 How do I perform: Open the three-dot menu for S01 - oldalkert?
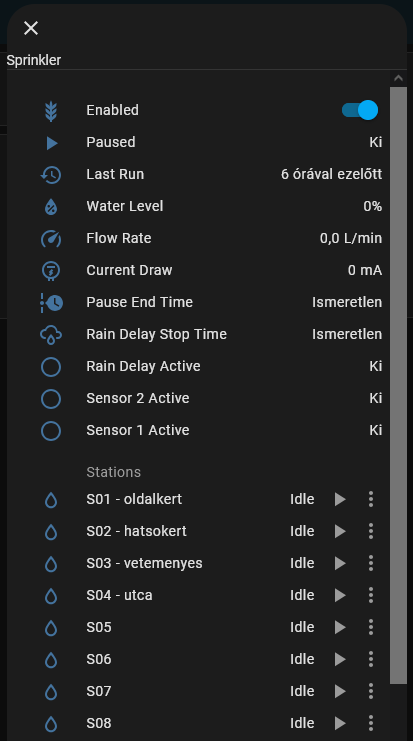click(x=371, y=499)
